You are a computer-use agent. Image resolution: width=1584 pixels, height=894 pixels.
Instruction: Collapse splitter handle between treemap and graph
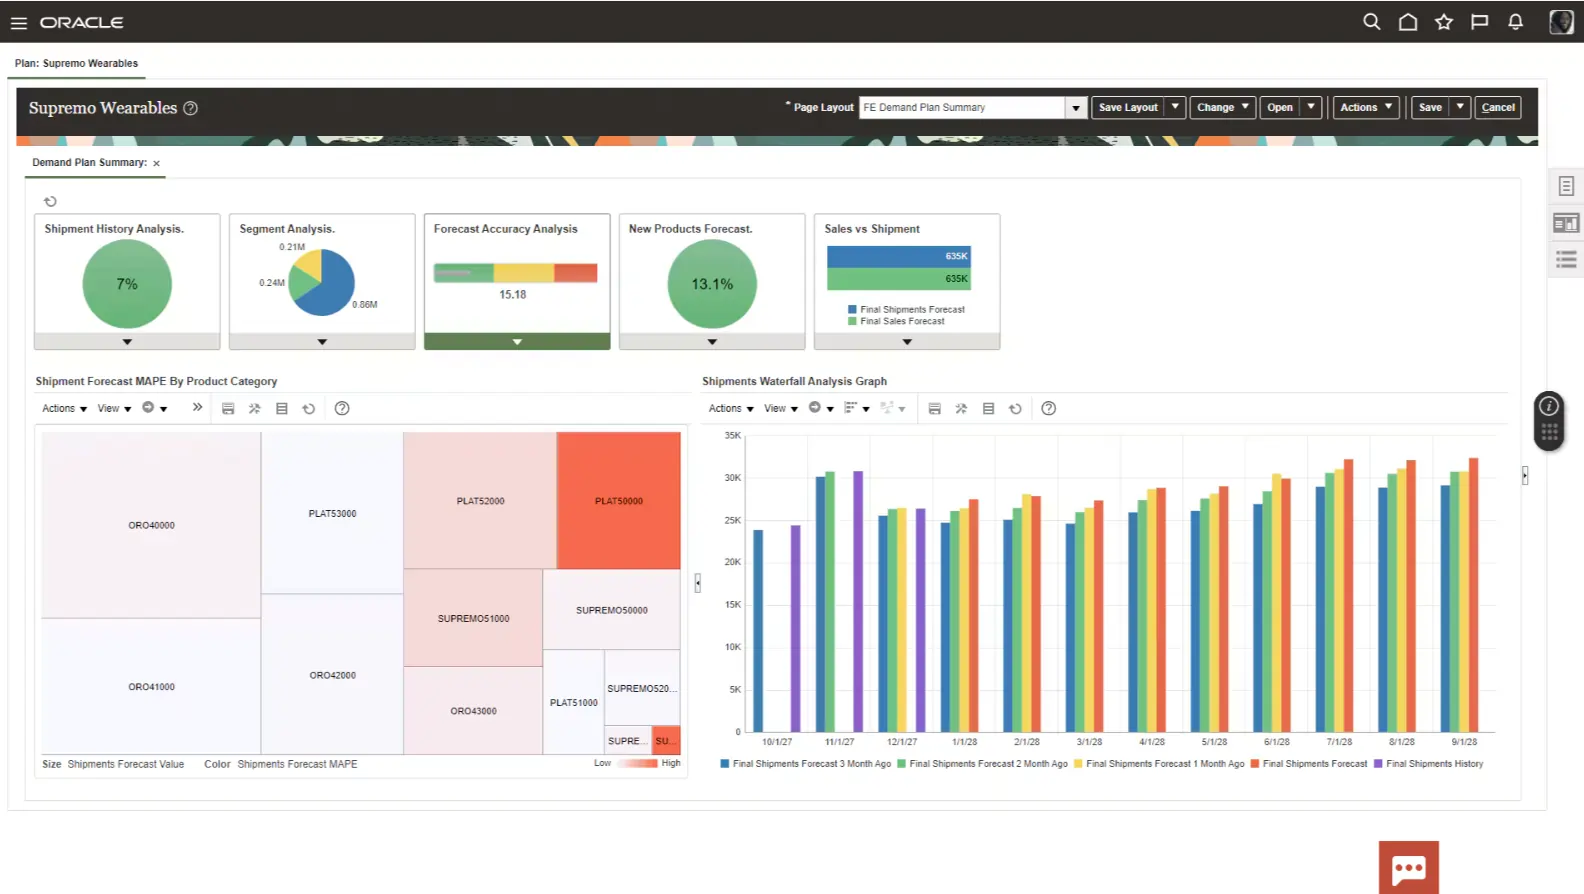click(x=697, y=583)
